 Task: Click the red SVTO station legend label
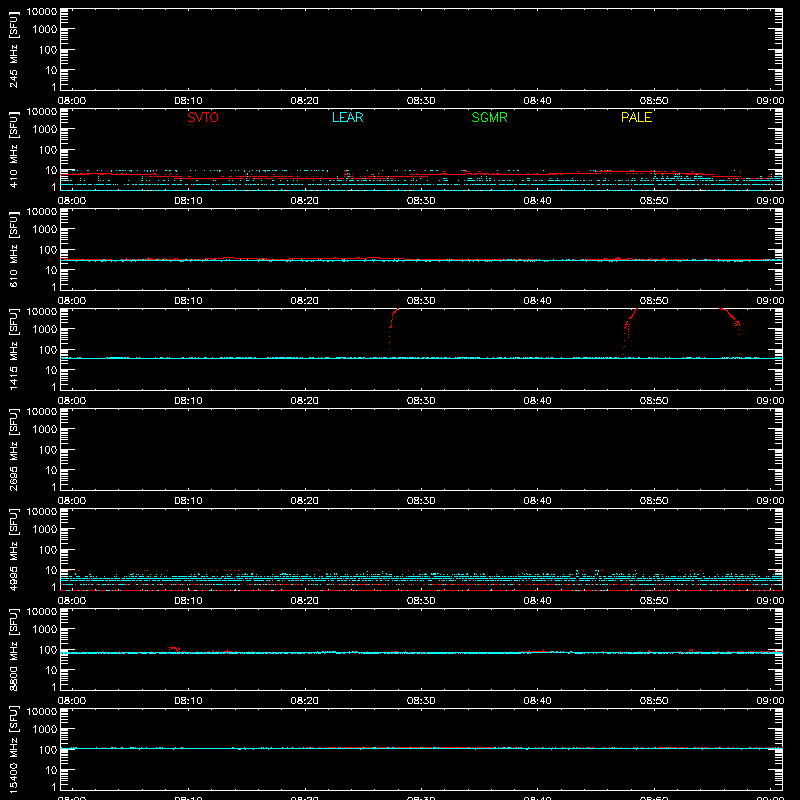click(x=203, y=117)
